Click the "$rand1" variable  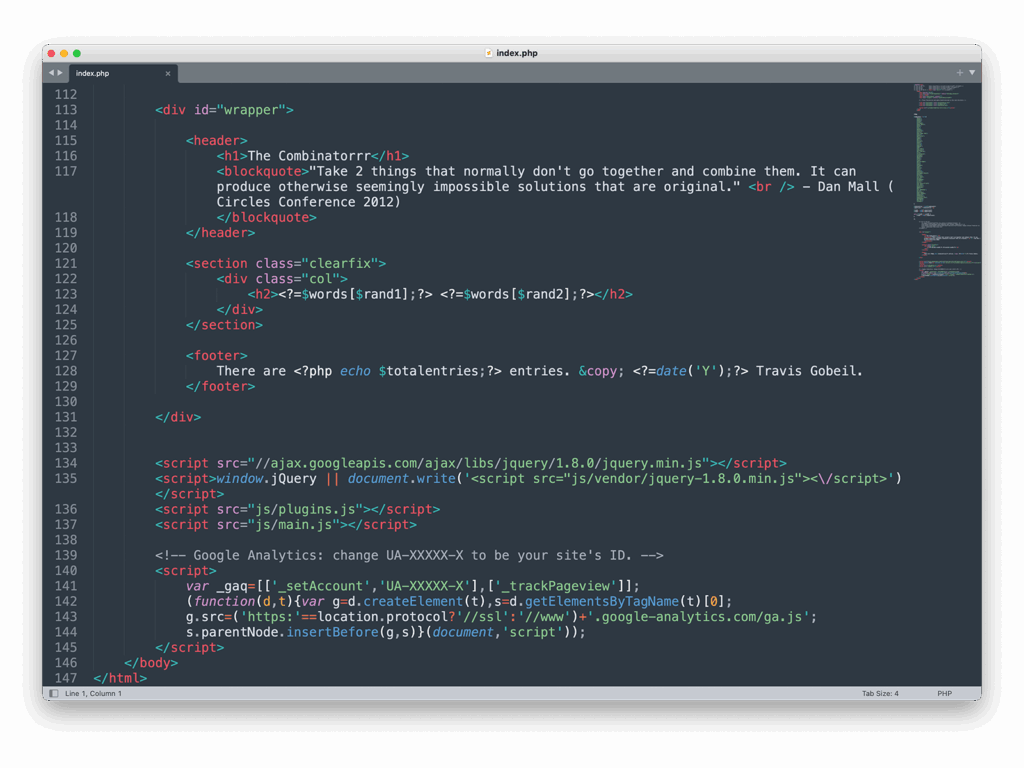pos(378,294)
